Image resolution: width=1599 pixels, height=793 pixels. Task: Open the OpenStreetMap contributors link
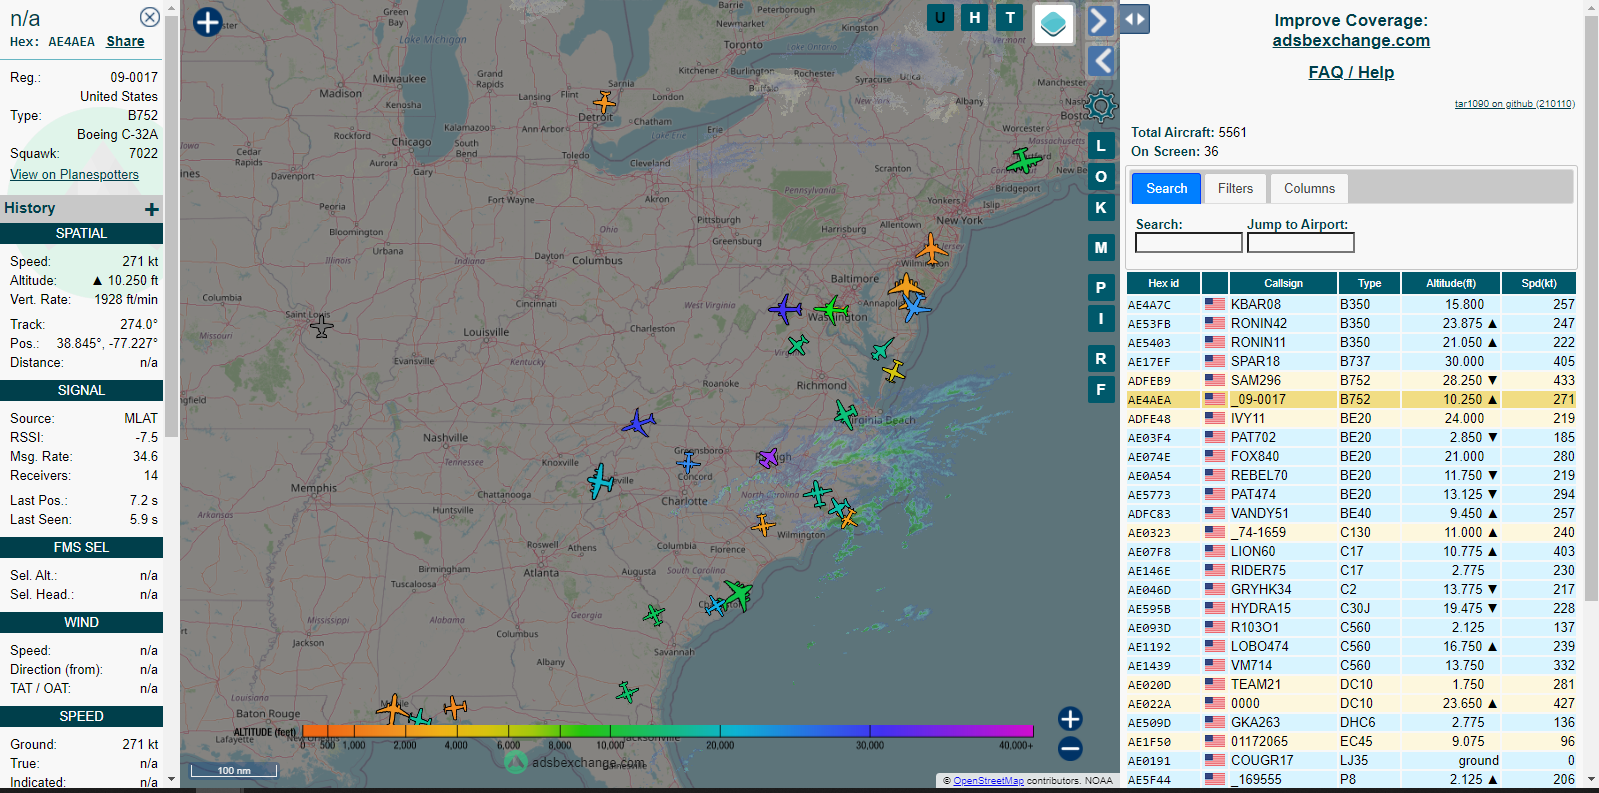[x=988, y=781]
